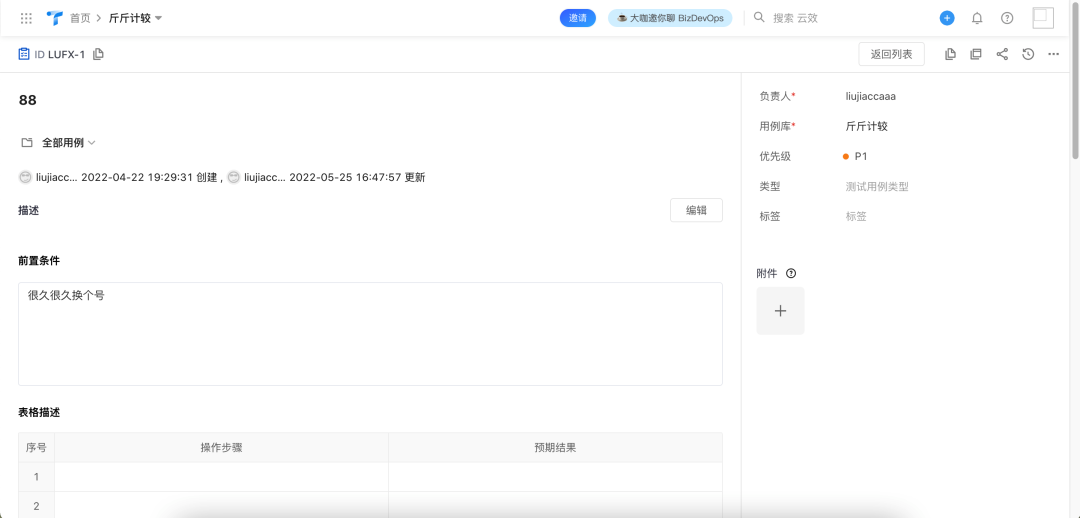Open the 大咖邀你聊 BizDevOps banner
This screenshot has height=518, width=1080.
click(x=669, y=18)
